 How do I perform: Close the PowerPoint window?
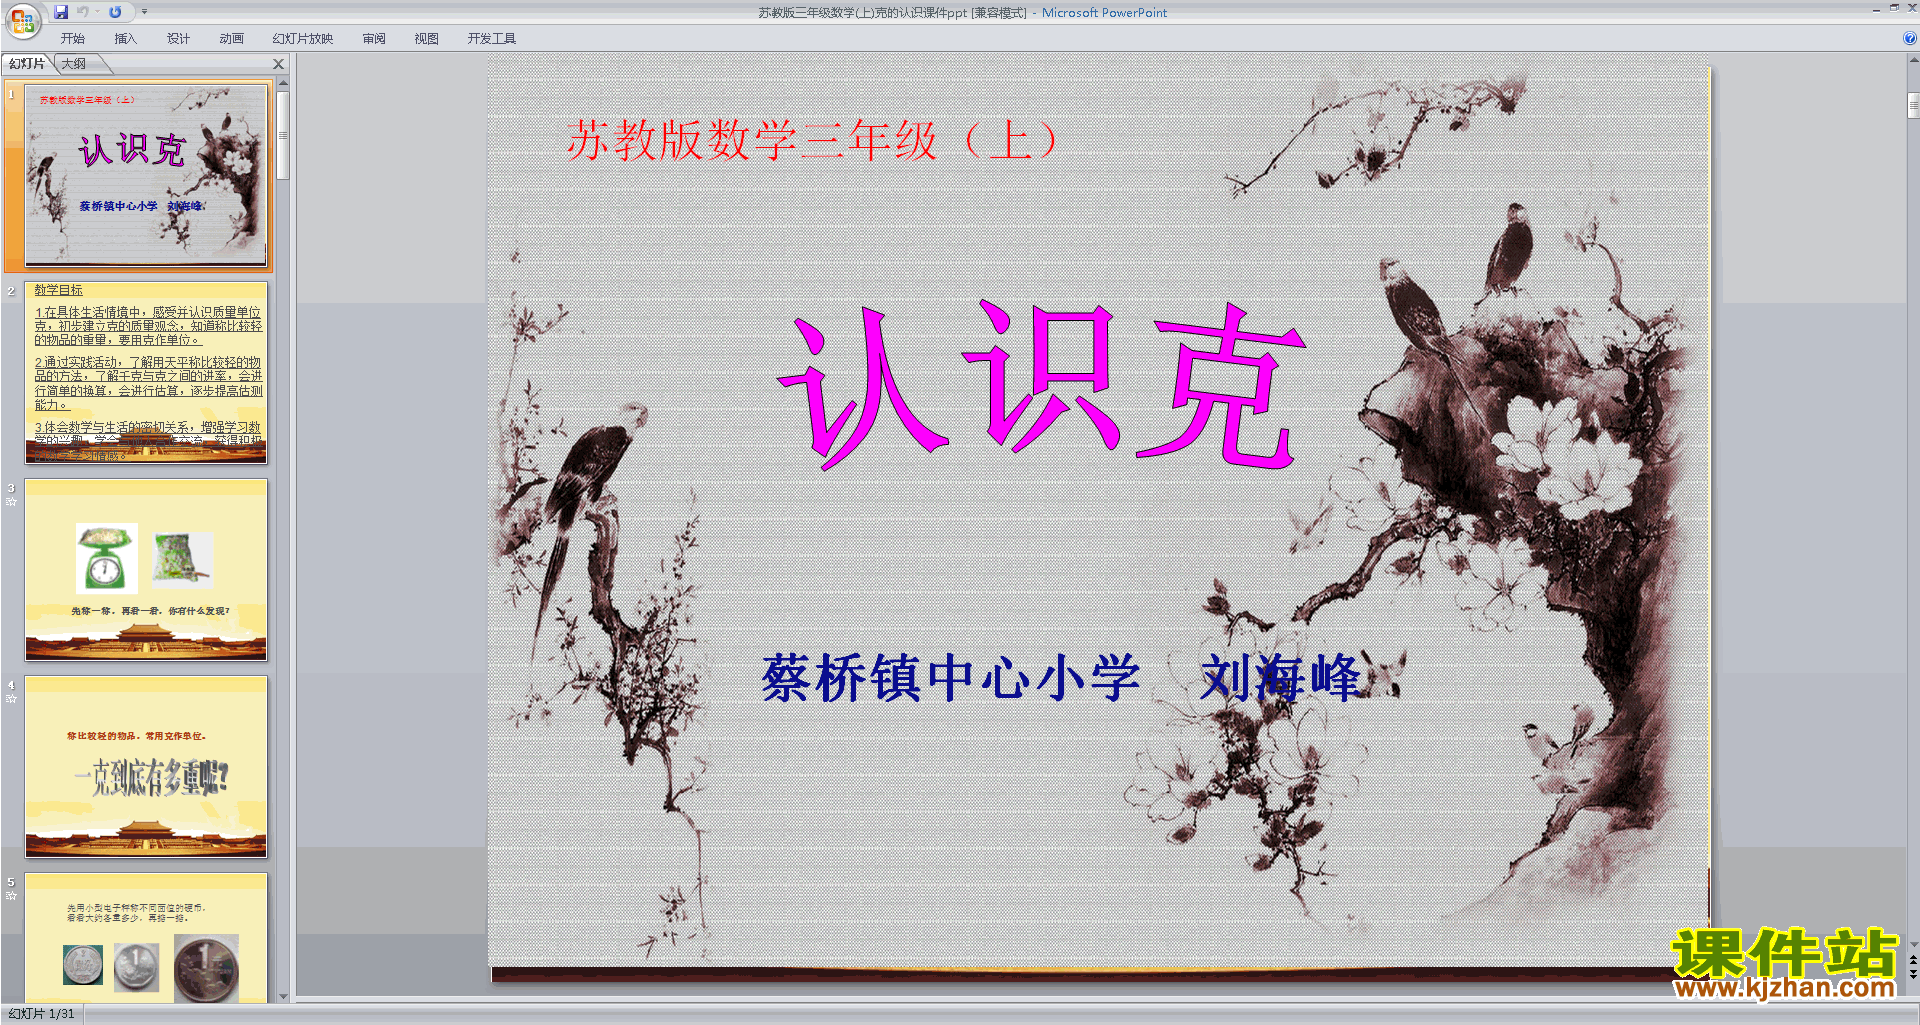click(1912, 8)
